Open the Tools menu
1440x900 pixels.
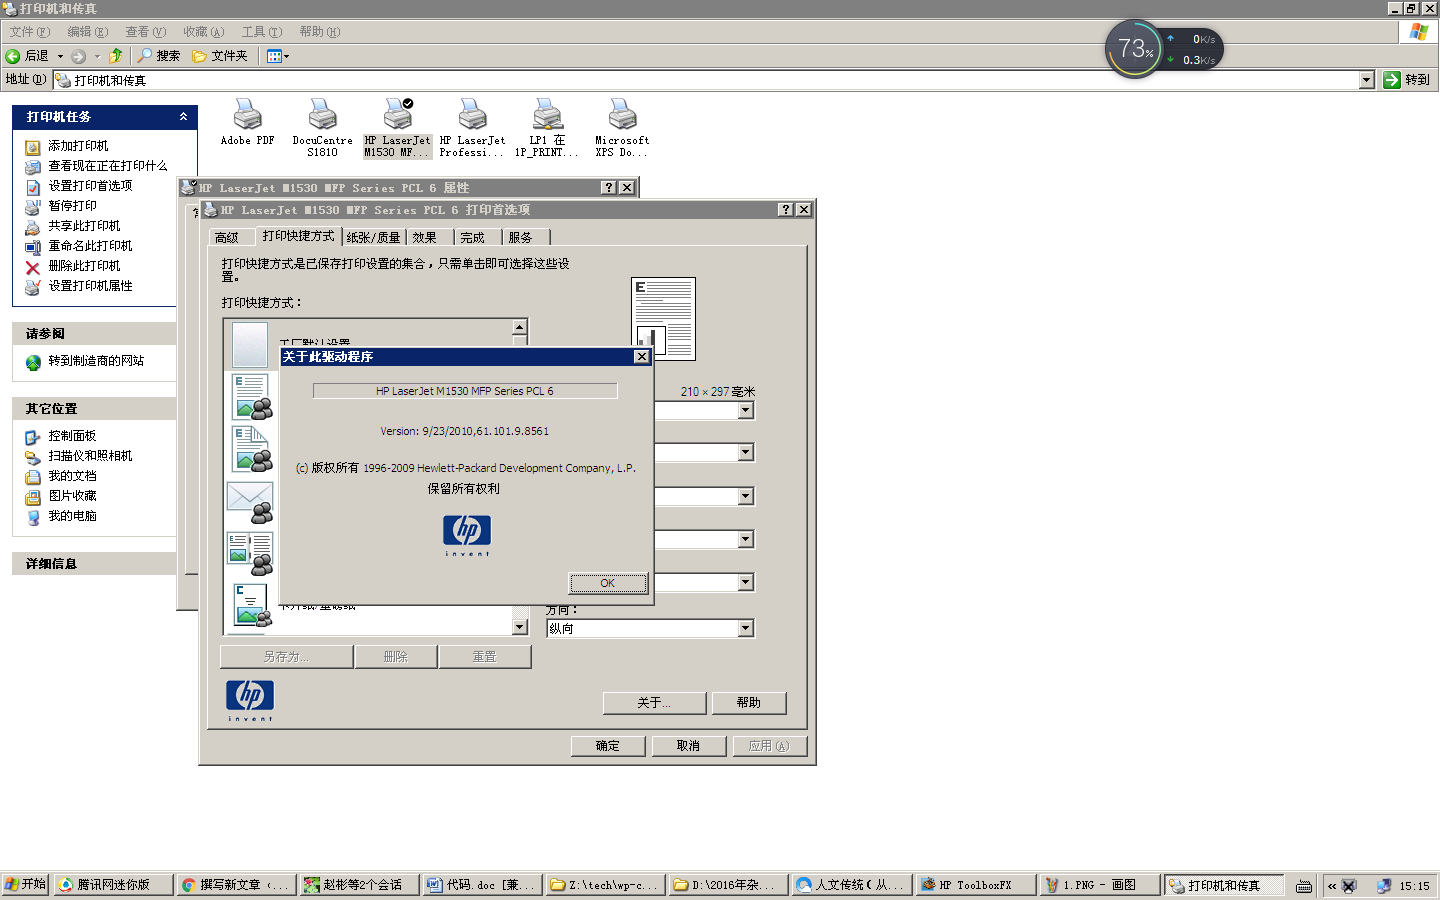(x=261, y=32)
